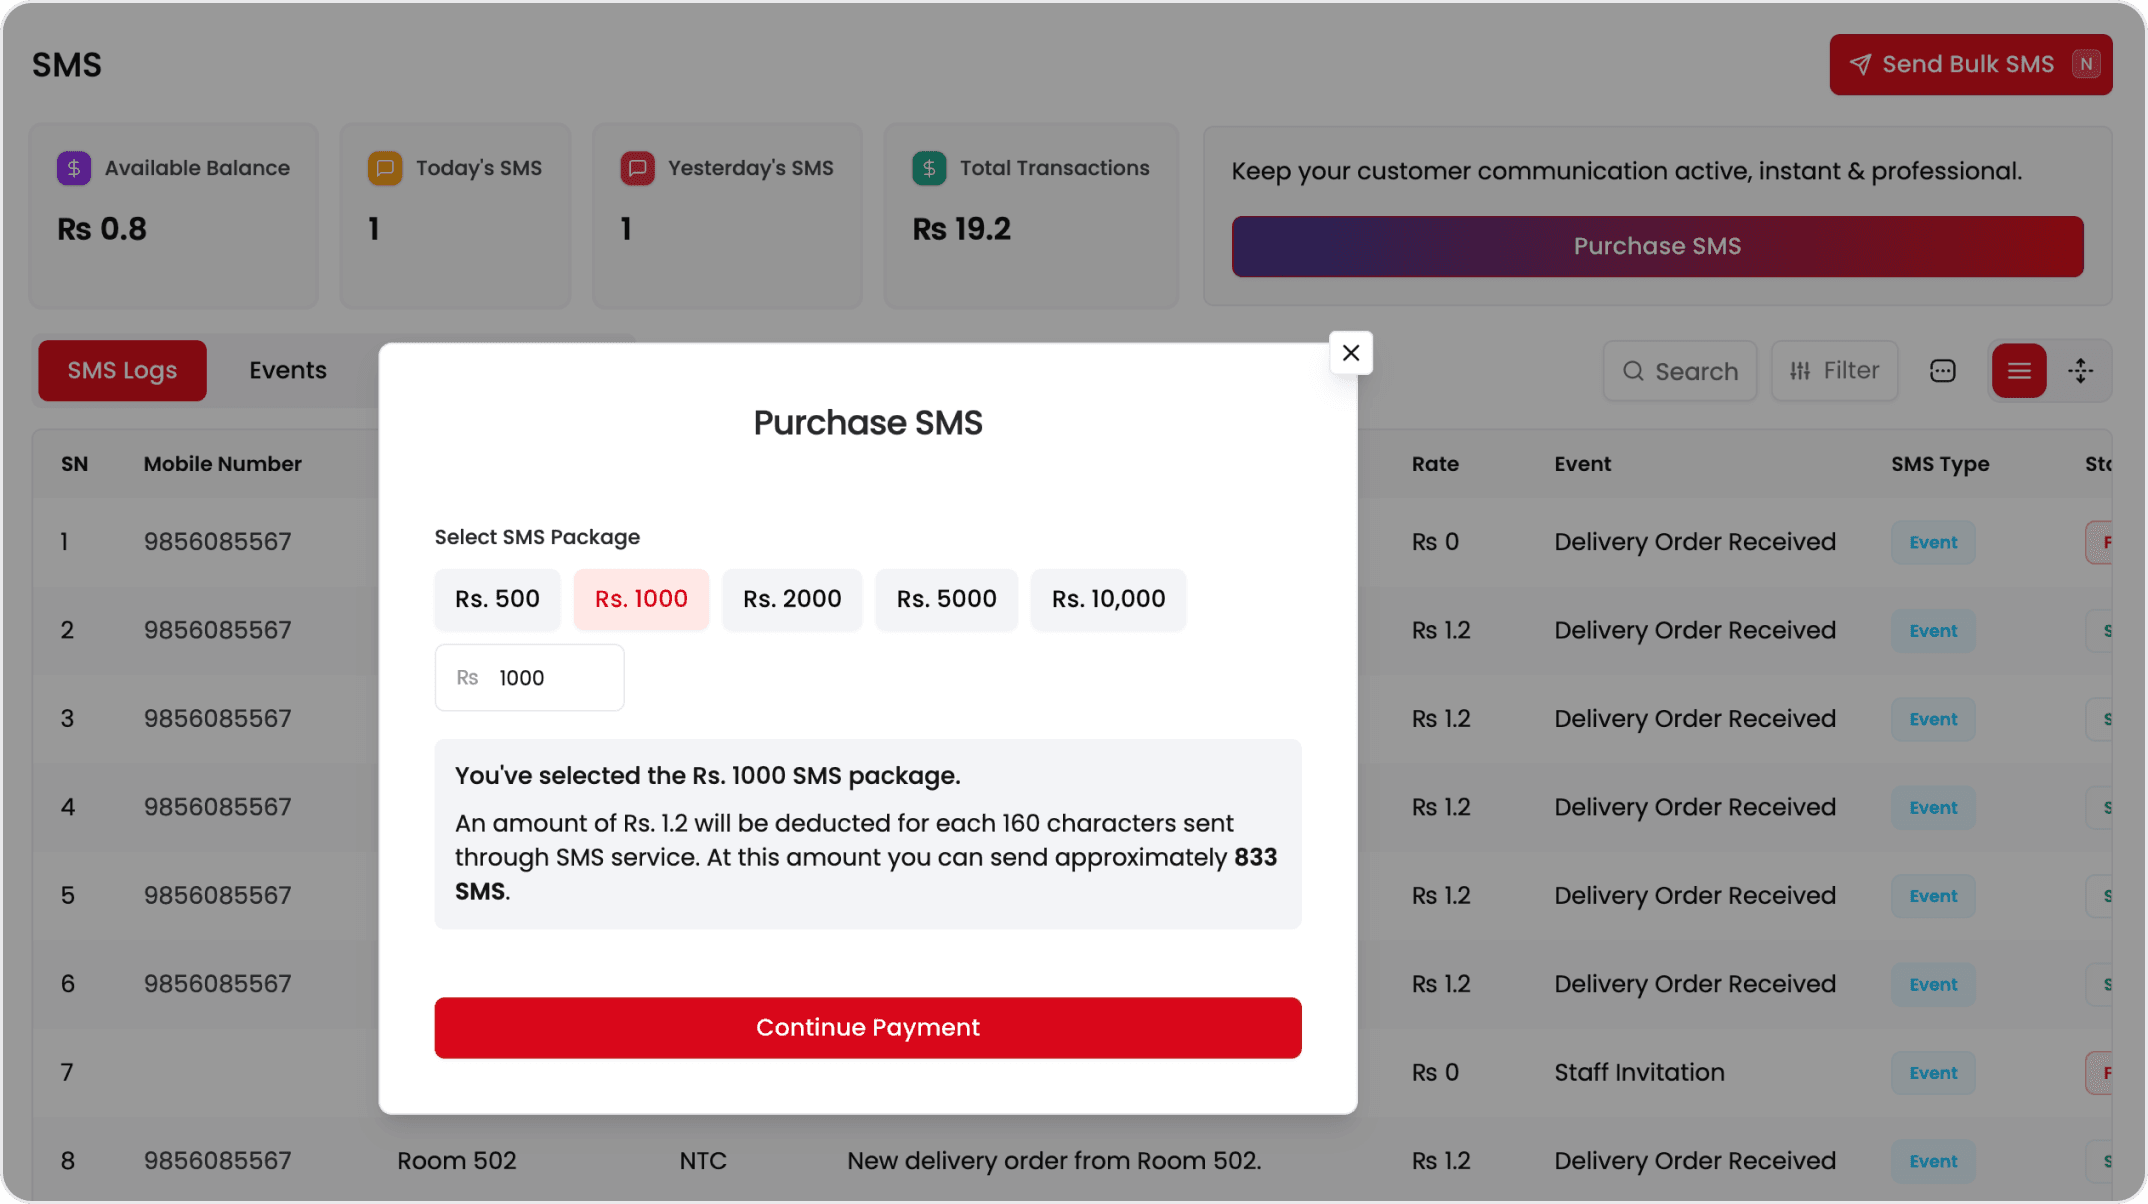Select the Rs. 1000 package
Screen dimensions: 2148x1204
pyautogui.click(x=641, y=599)
